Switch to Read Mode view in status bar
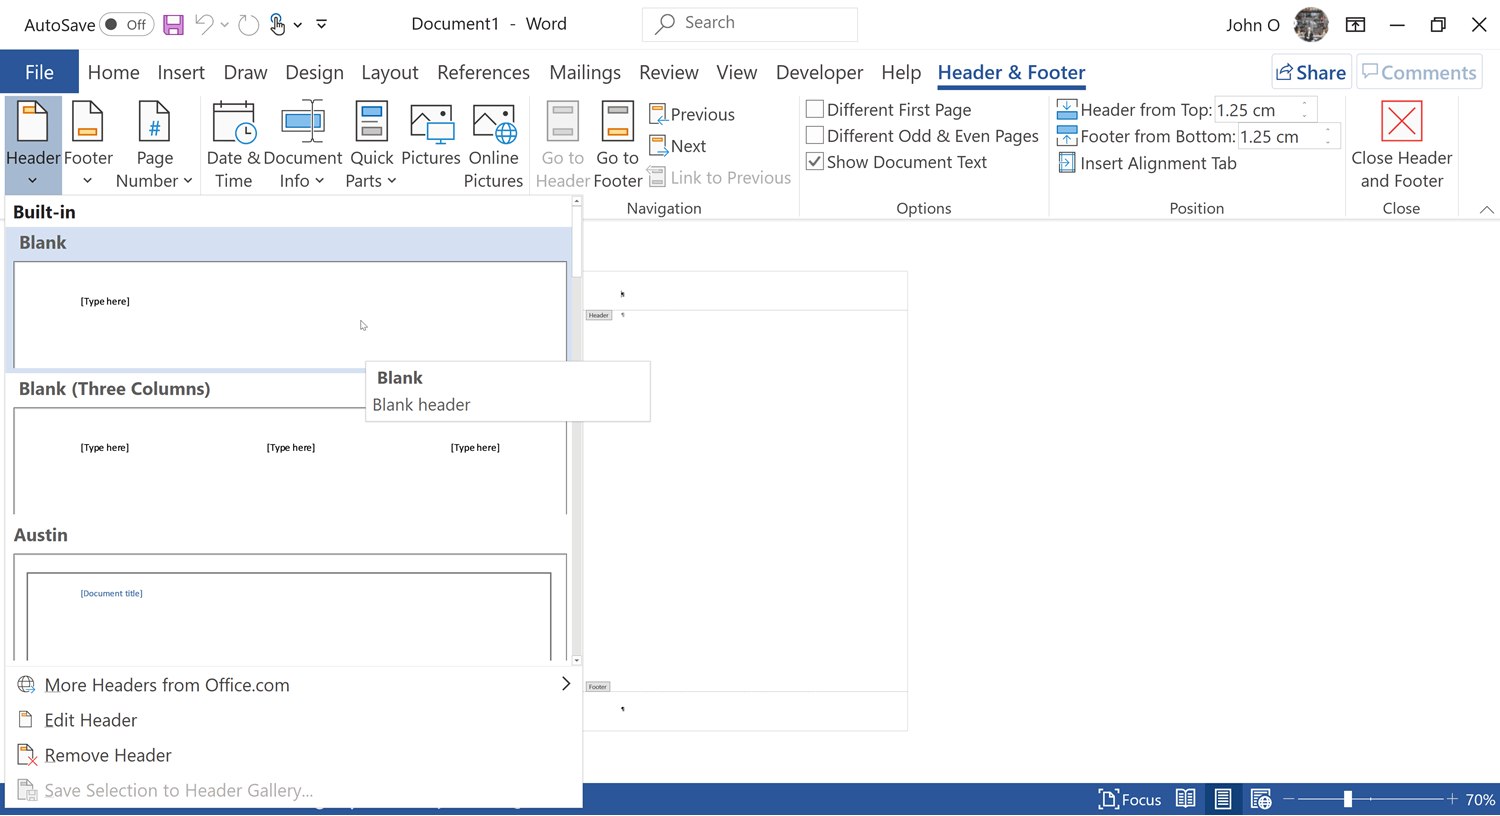 (1185, 799)
